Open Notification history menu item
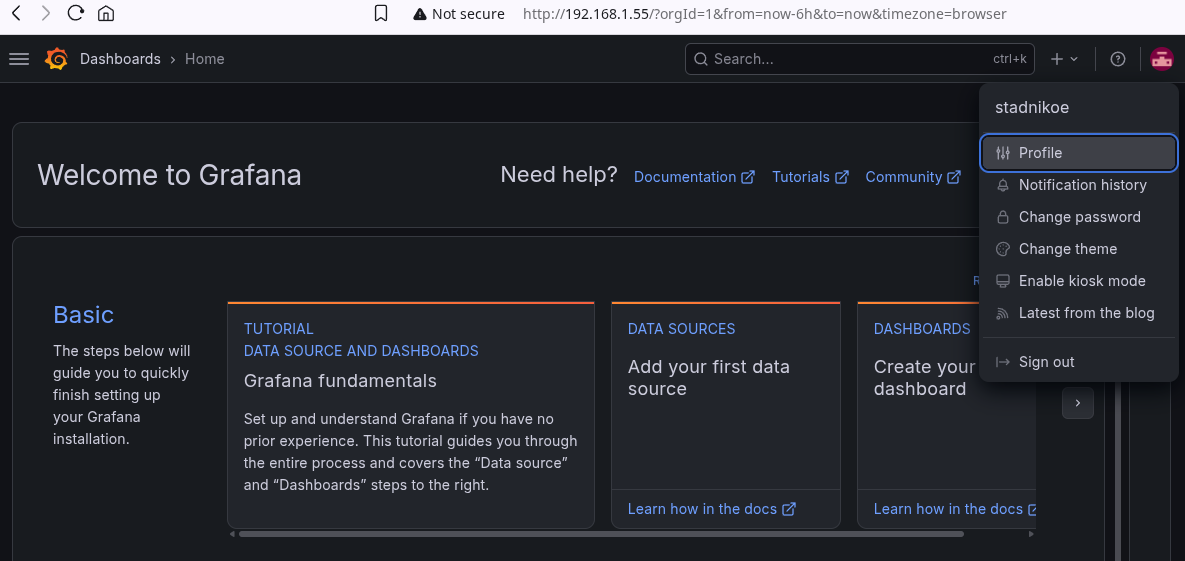 tap(1078, 185)
